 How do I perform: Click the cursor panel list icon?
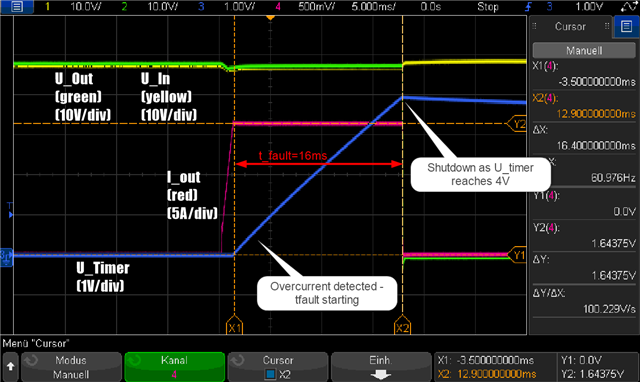pyautogui.click(x=627, y=27)
